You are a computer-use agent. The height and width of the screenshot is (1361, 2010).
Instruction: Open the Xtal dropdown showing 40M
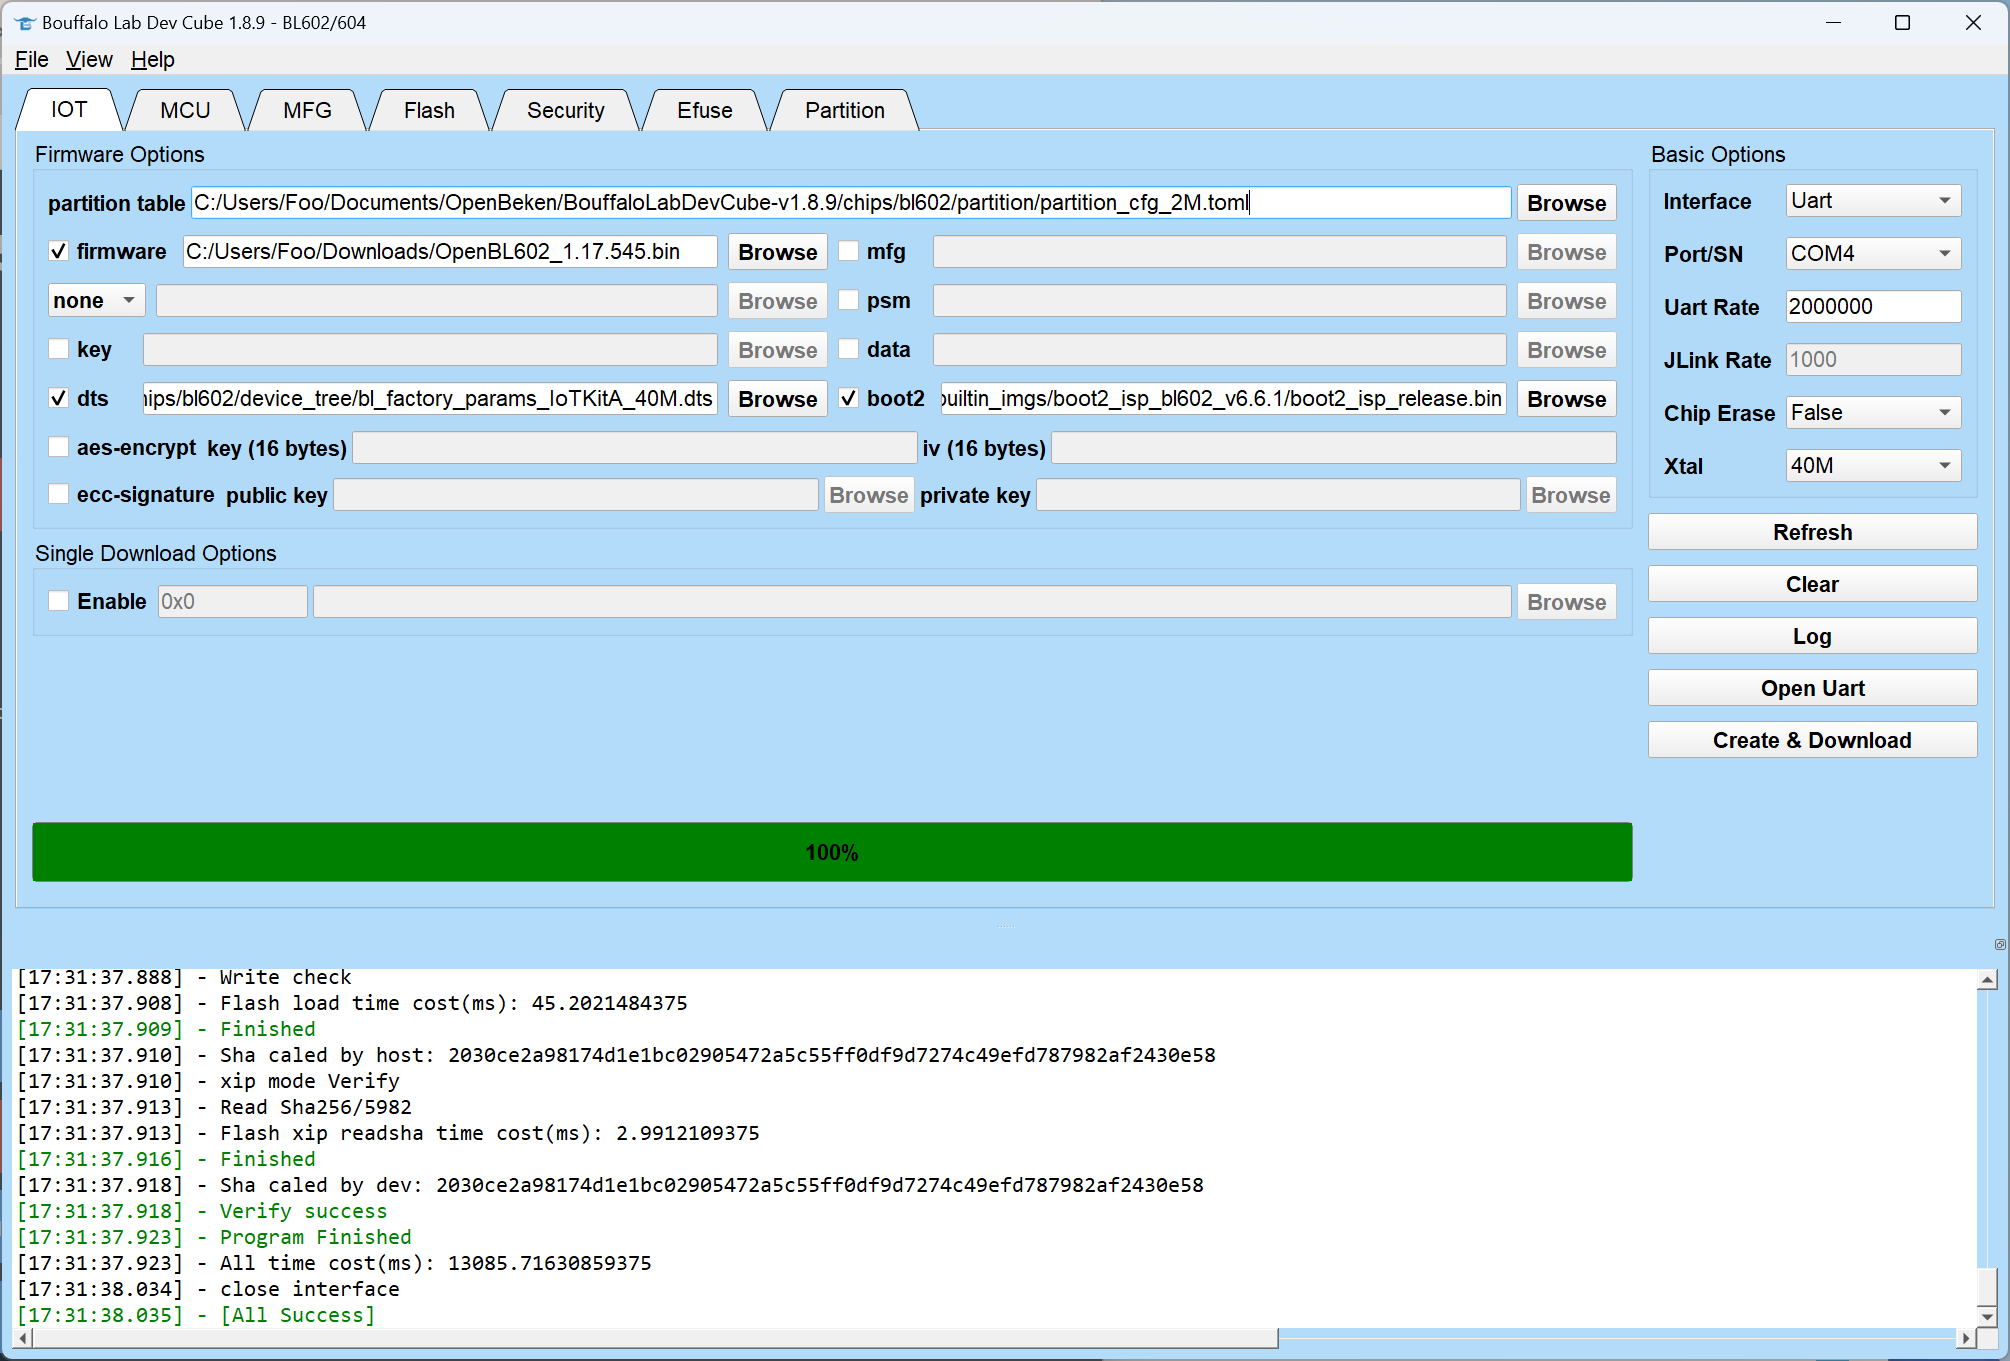point(1873,466)
